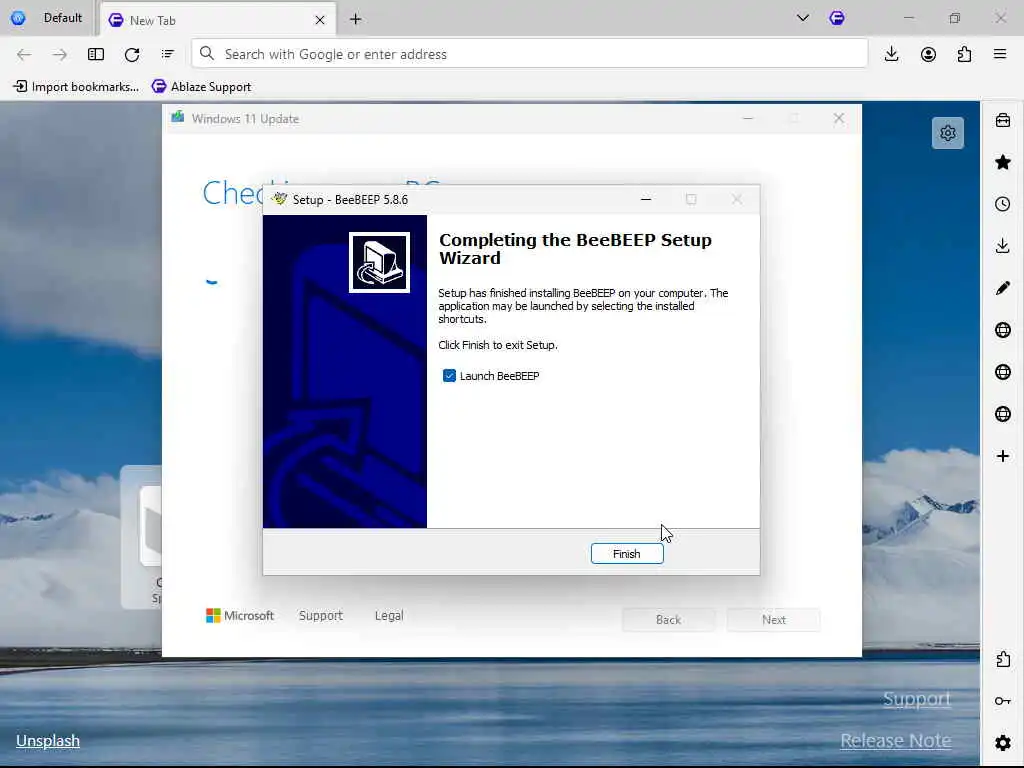Open the second globe web panel
1024x768 pixels.
pyautogui.click(x=1003, y=372)
